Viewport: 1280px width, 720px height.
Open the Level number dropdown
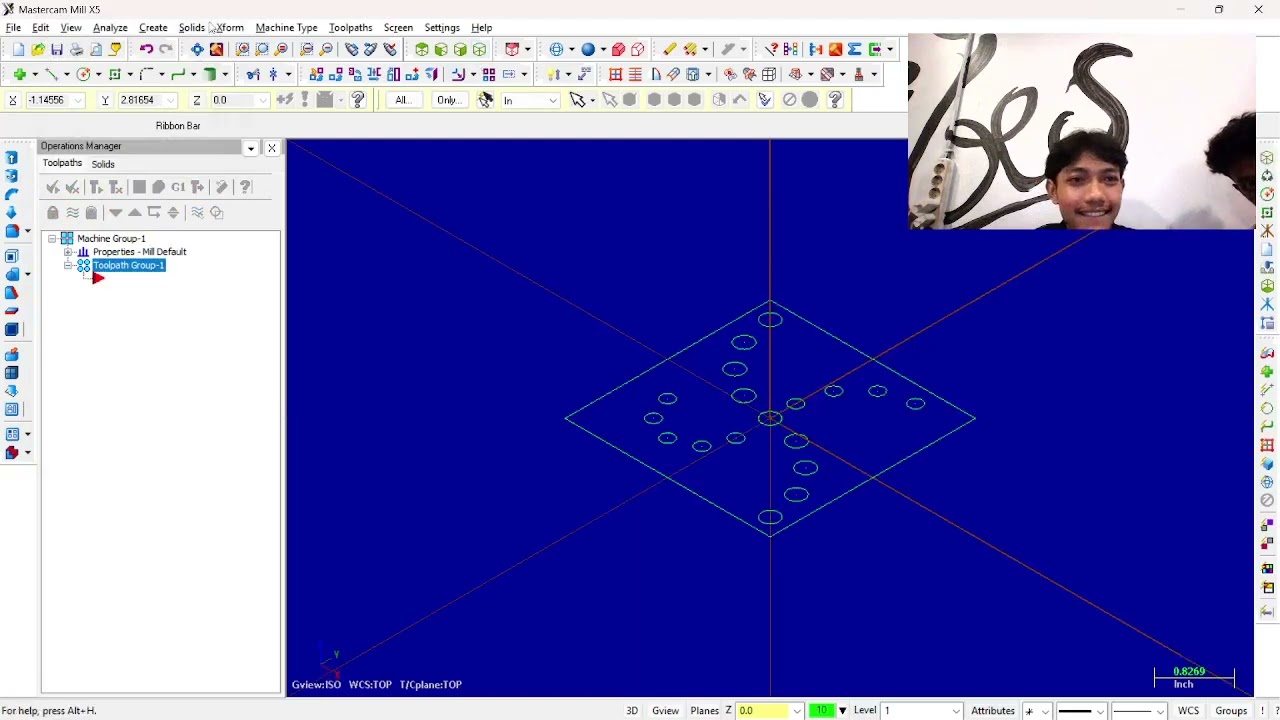(x=956, y=711)
